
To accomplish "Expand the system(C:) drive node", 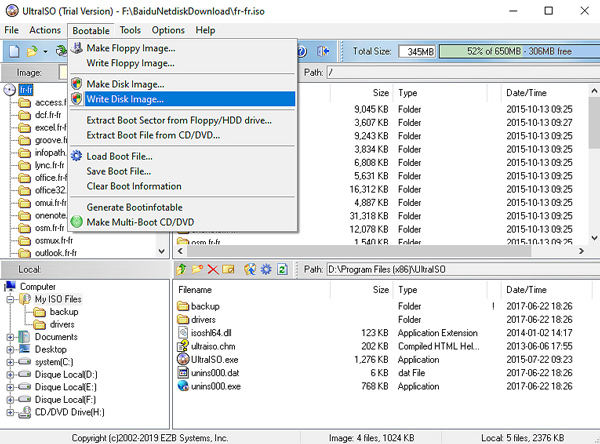I will click(12, 363).
